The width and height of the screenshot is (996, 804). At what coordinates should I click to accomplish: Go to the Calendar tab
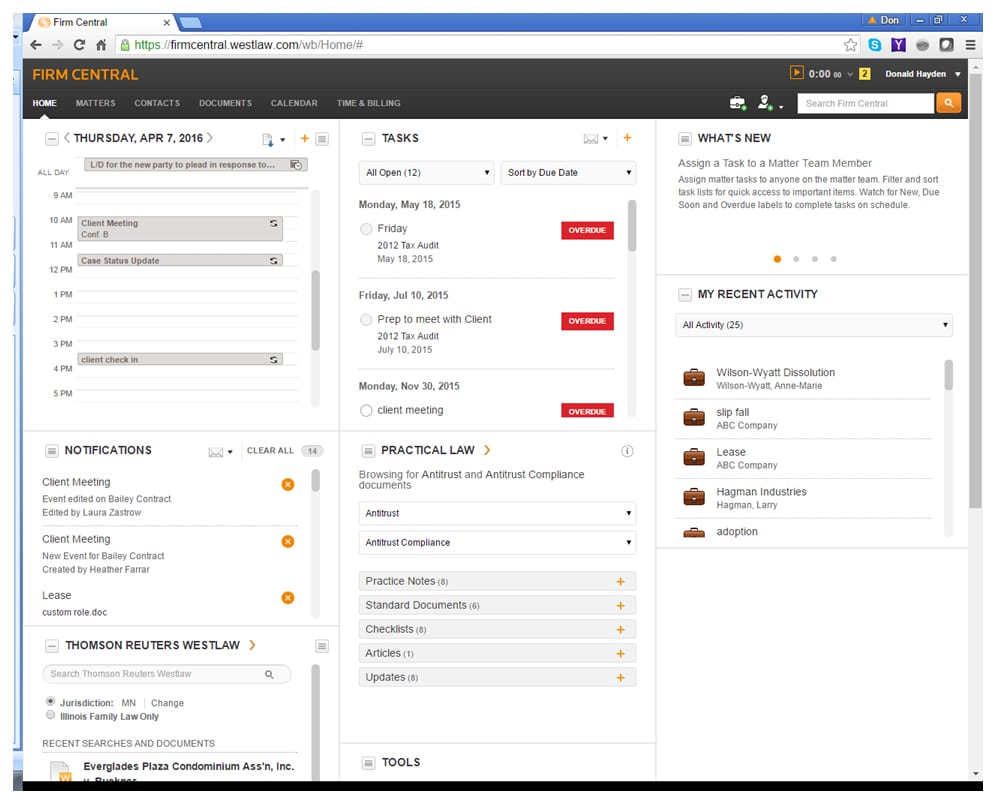pyautogui.click(x=294, y=103)
